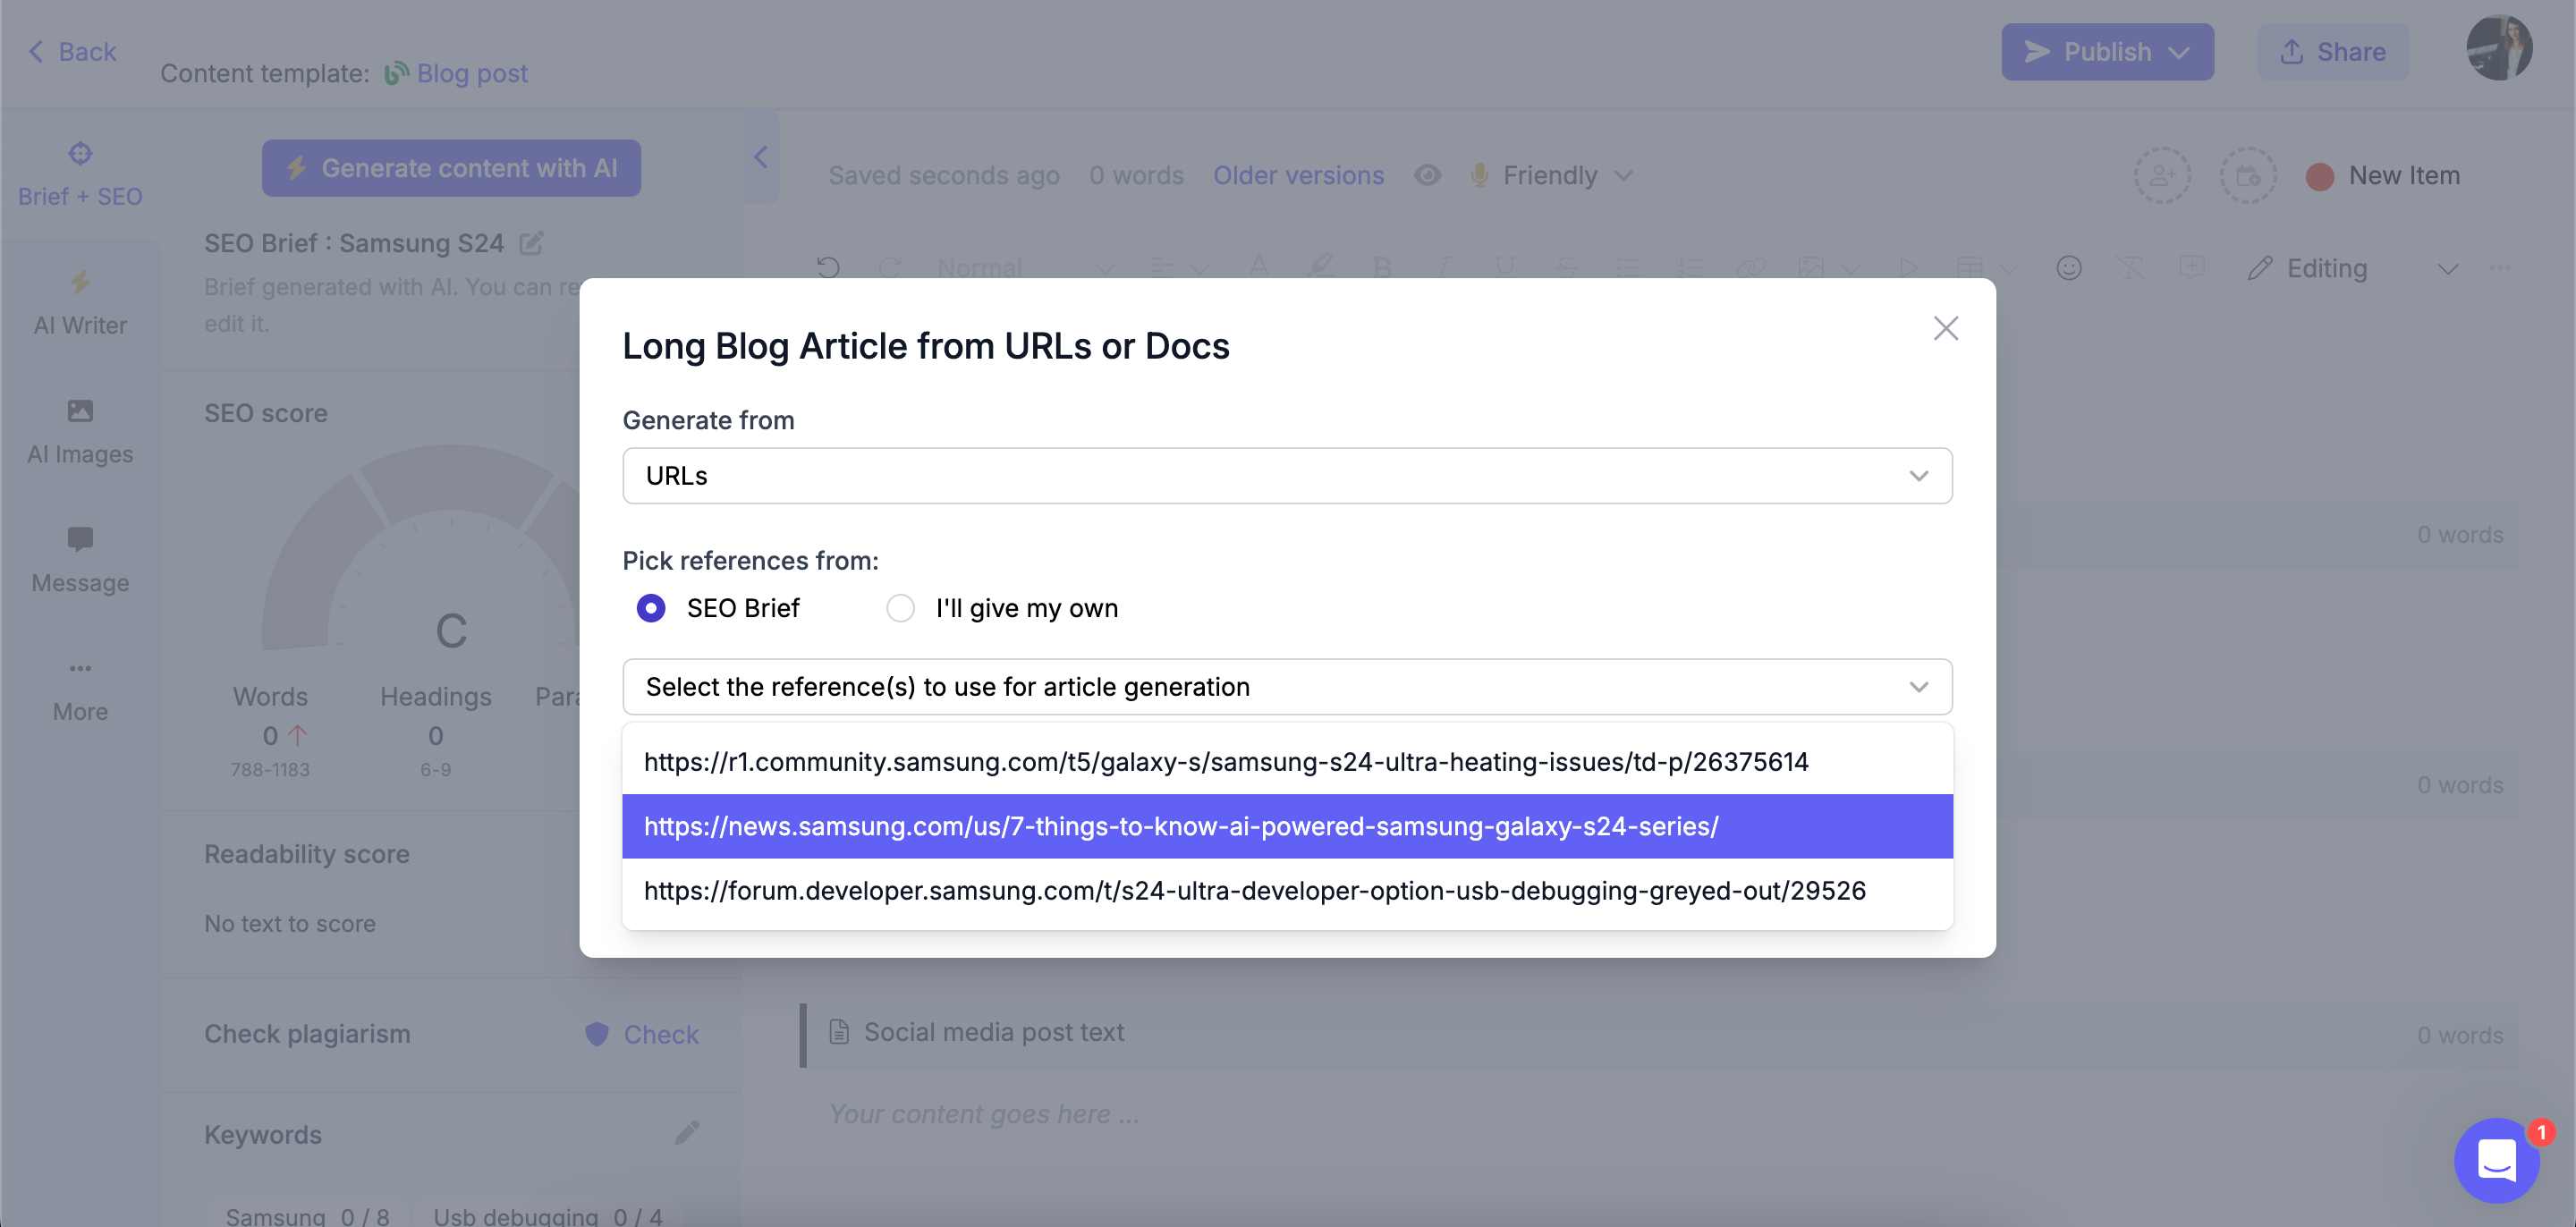Select the SEO Brief radio option
2576x1227 pixels.
[x=651, y=608]
